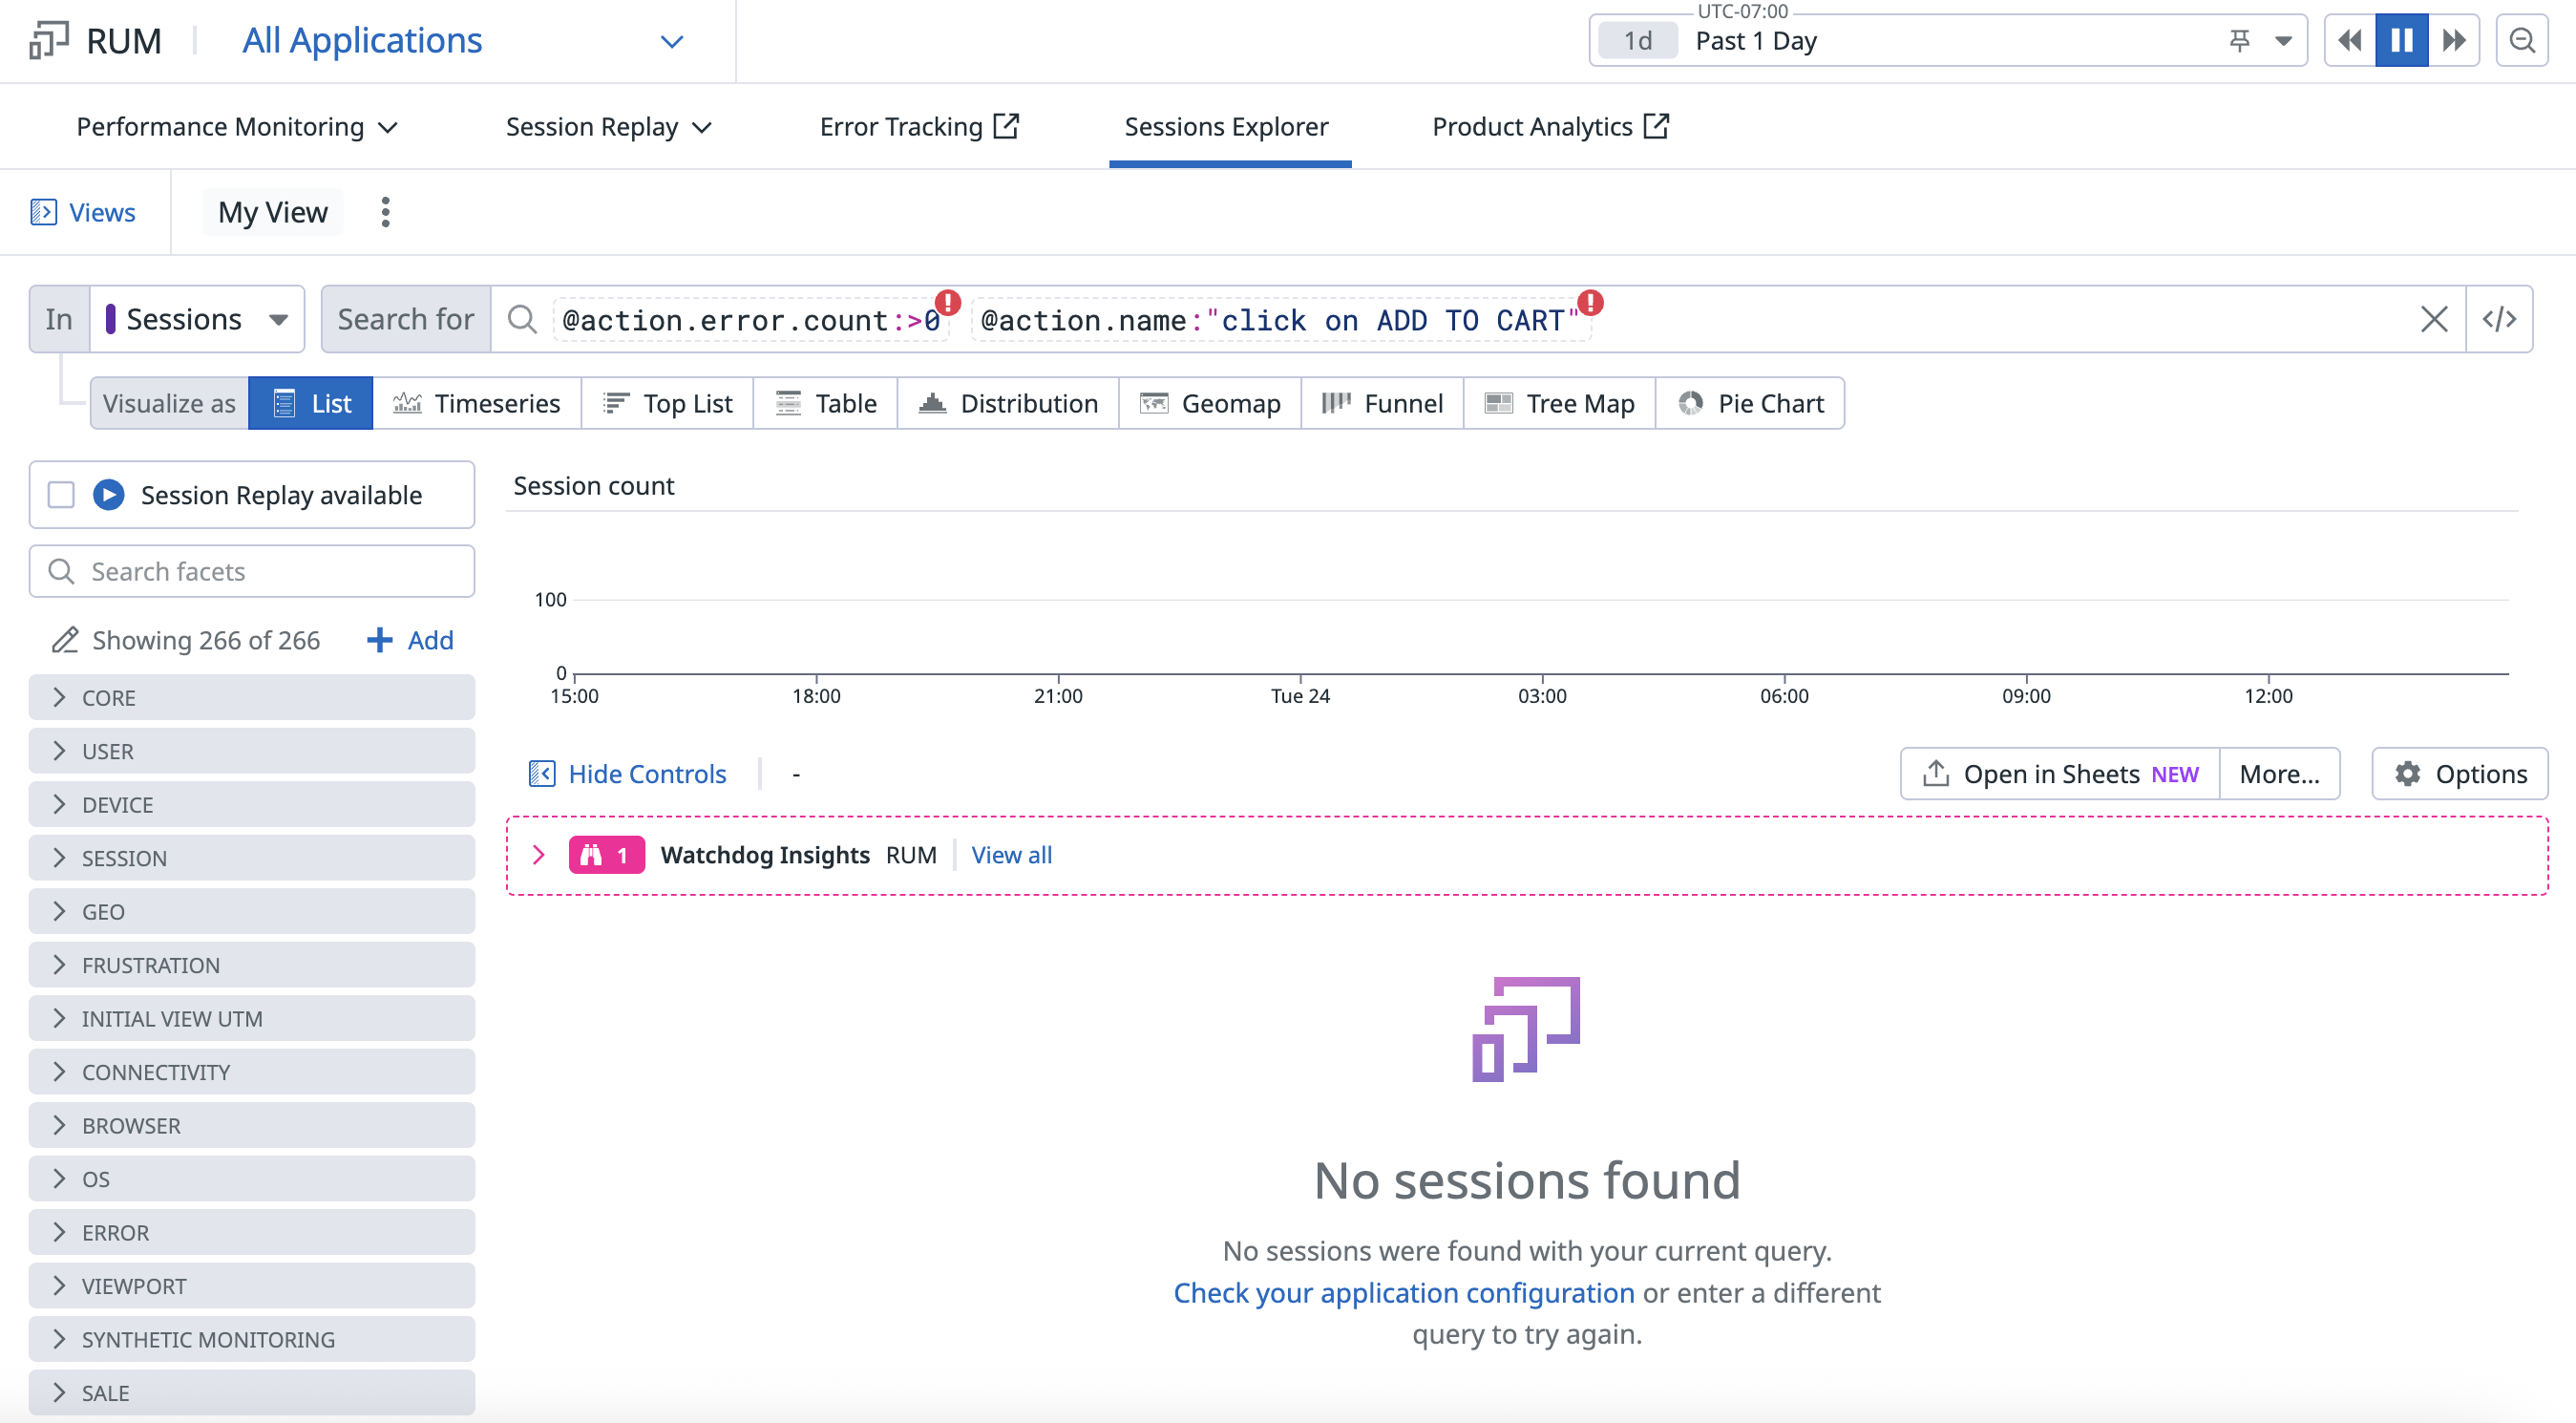Open the code view of the query
This screenshot has width=2576, height=1423.
click(2499, 319)
